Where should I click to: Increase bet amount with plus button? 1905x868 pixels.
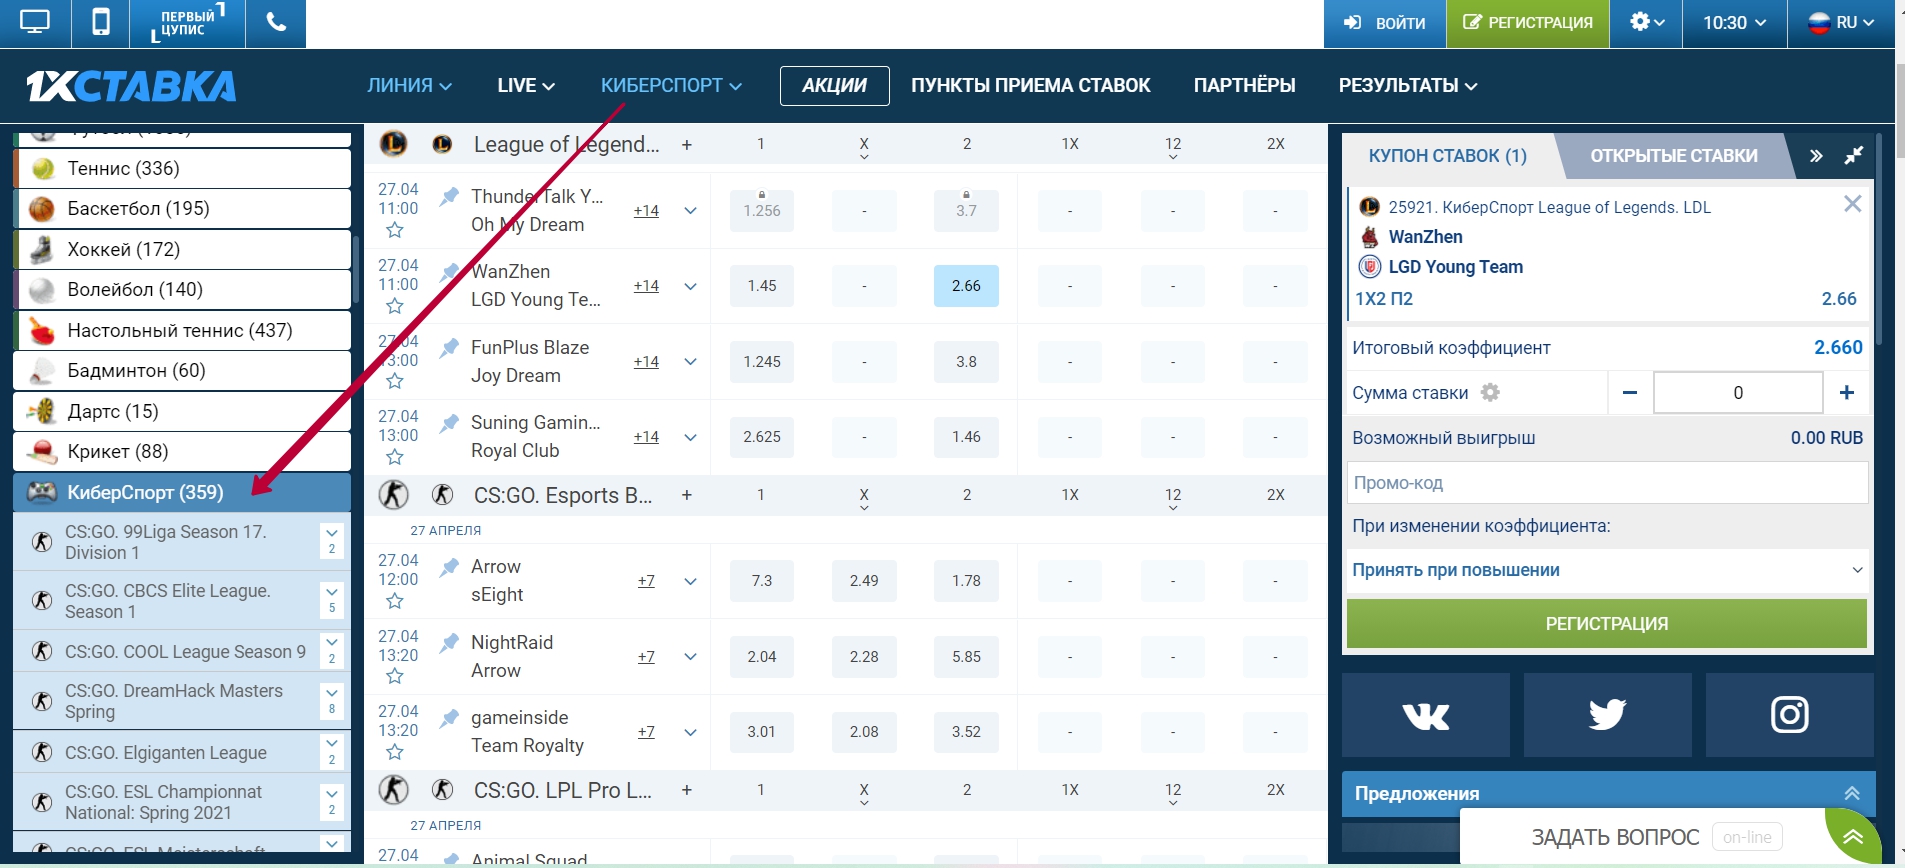(1846, 393)
